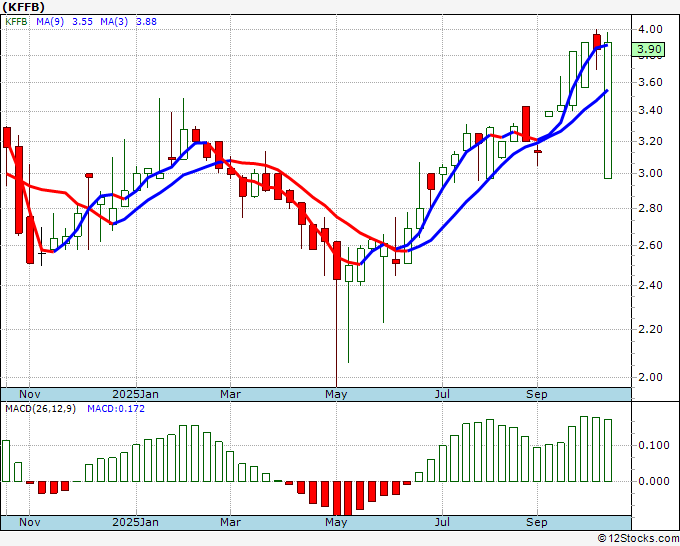Open the 12Stocks.com copyright link
The height and width of the screenshot is (546, 680).
tap(638, 539)
